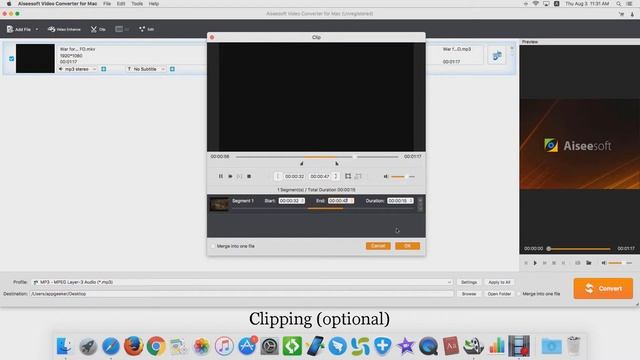Click the clip start time field 00:00:32
Screen dimensions: 640x360
(x=294, y=176)
